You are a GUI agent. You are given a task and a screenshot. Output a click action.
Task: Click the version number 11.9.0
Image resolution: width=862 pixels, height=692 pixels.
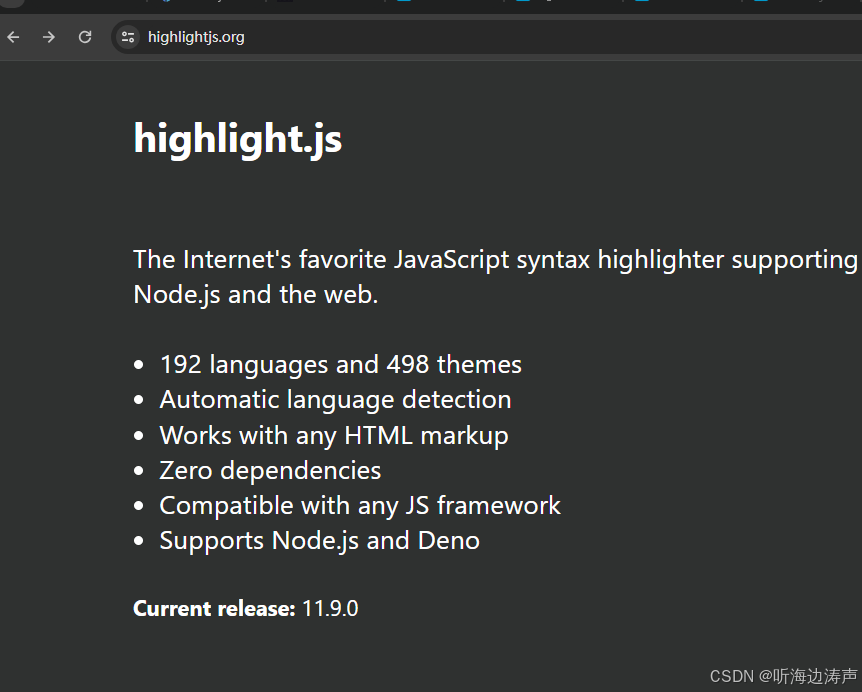[330, 608]
